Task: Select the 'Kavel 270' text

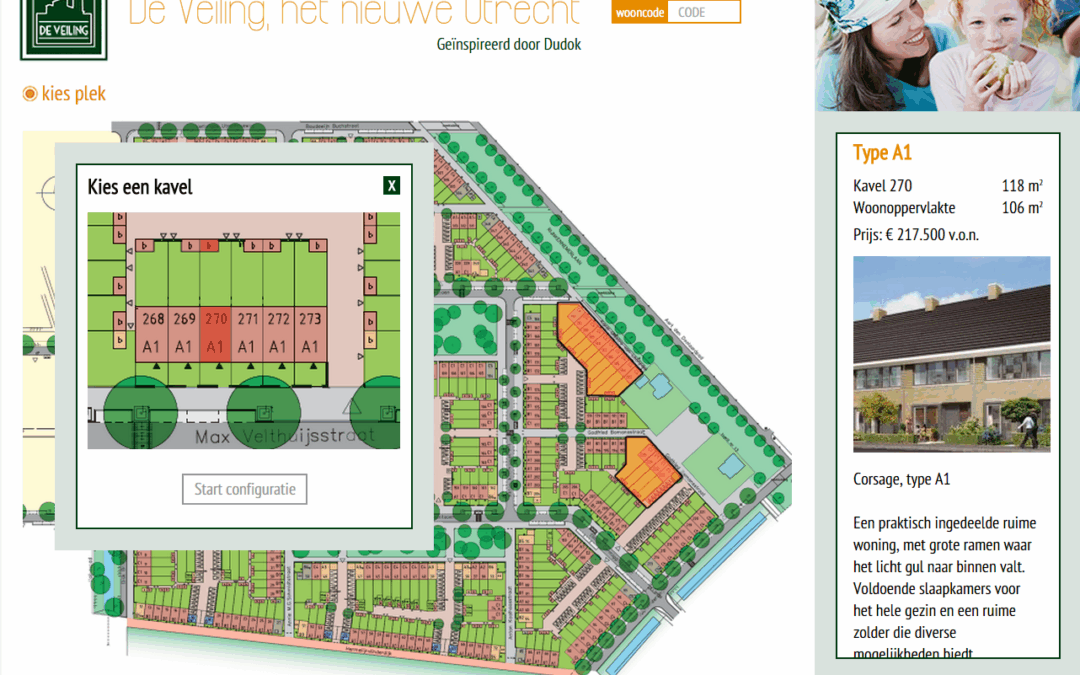Action: click(882, 186)
